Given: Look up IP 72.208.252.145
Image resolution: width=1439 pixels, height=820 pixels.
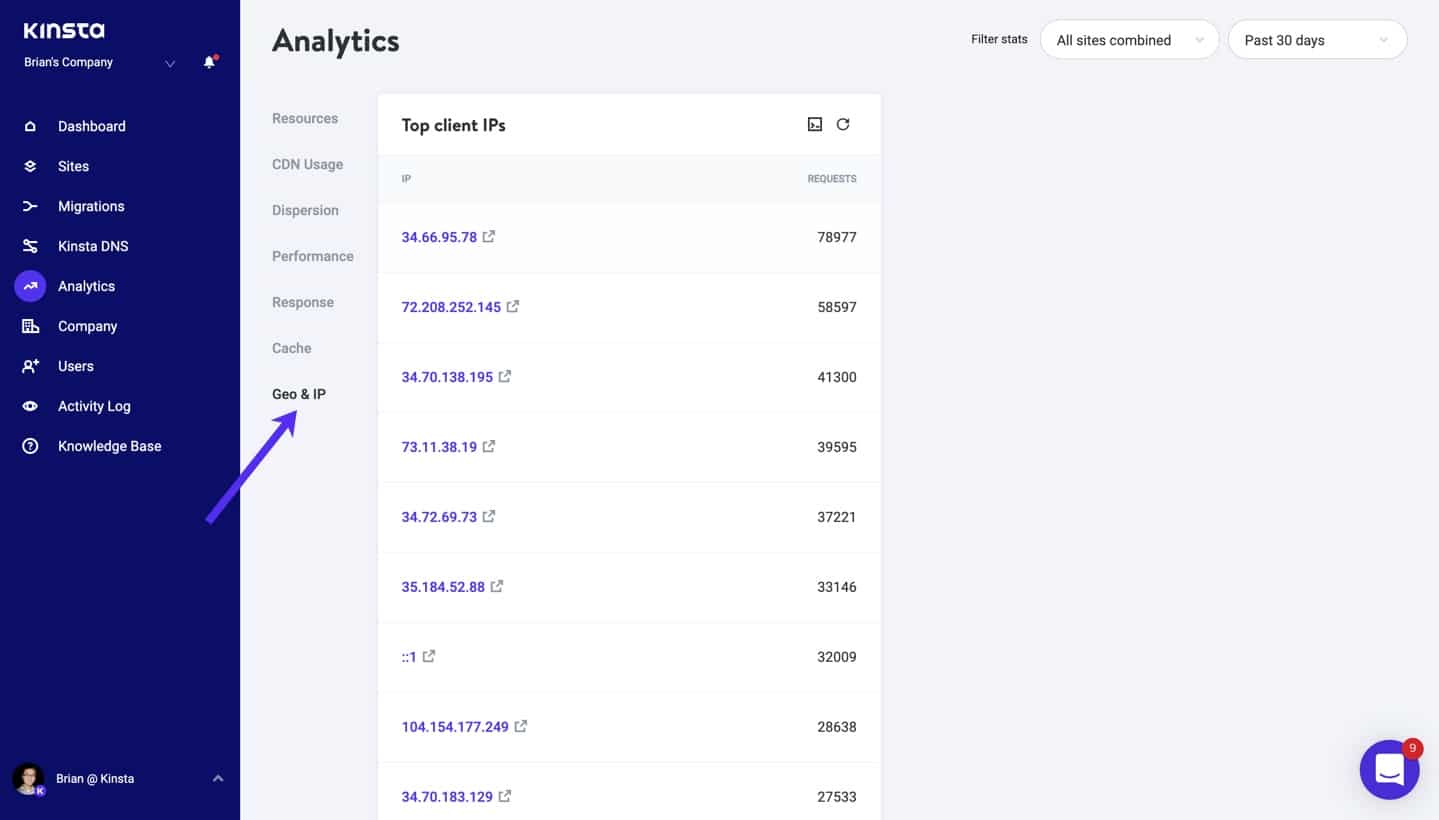Looking at the screenshot, I should click(x=452, y=307).
